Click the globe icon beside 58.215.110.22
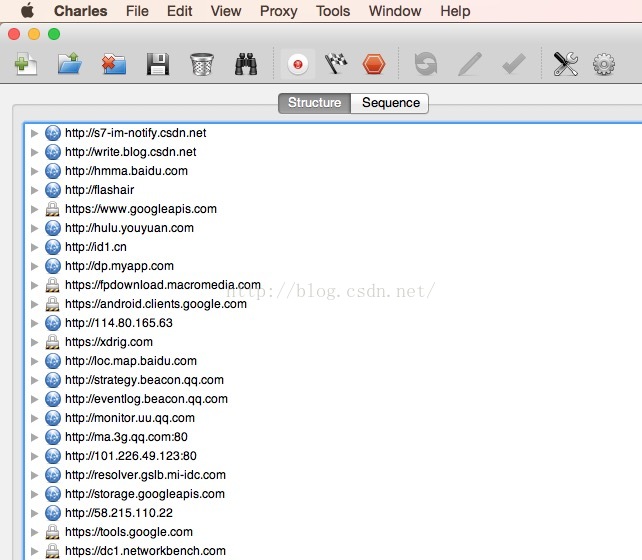 pos(53,513)
